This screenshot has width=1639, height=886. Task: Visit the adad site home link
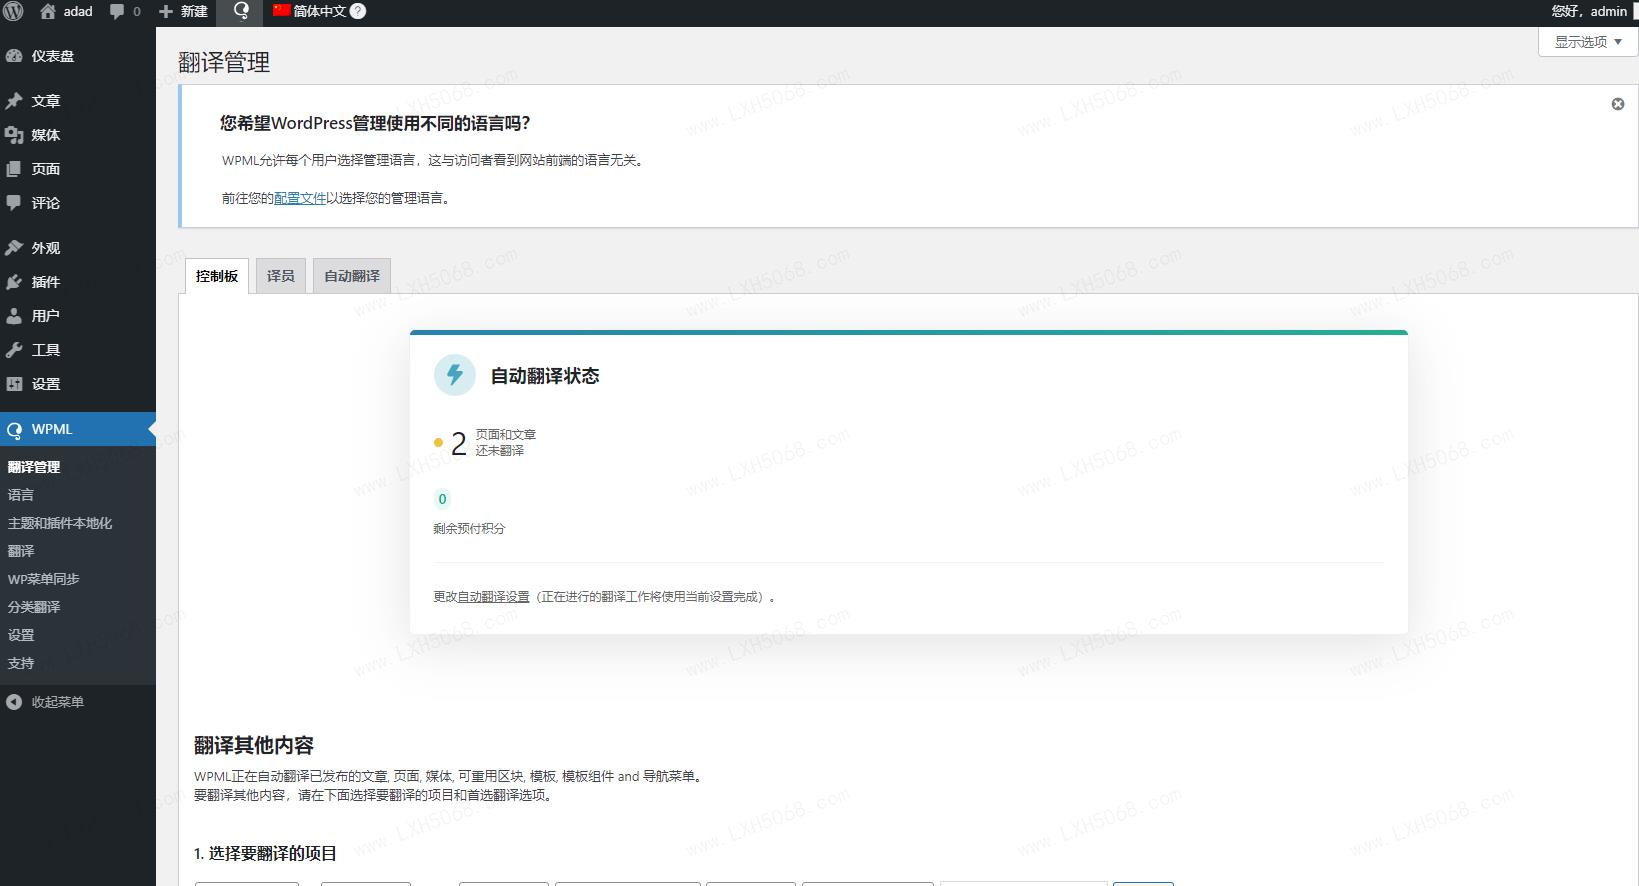tap(66, 11)
